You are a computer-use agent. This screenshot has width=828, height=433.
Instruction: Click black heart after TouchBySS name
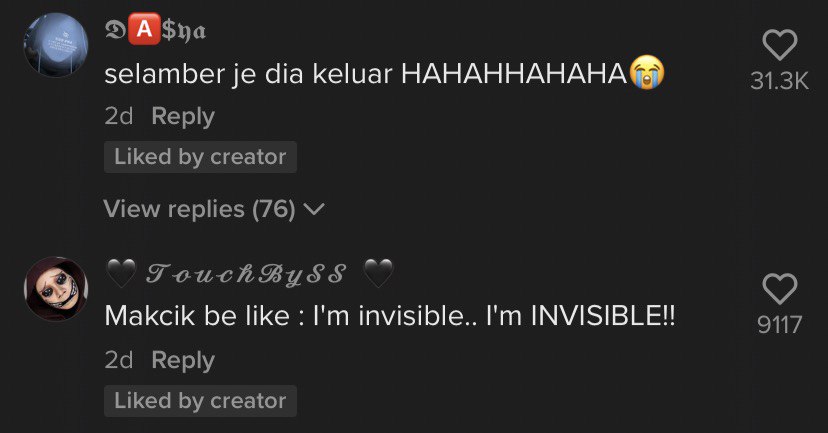click(x=378, y=273)
